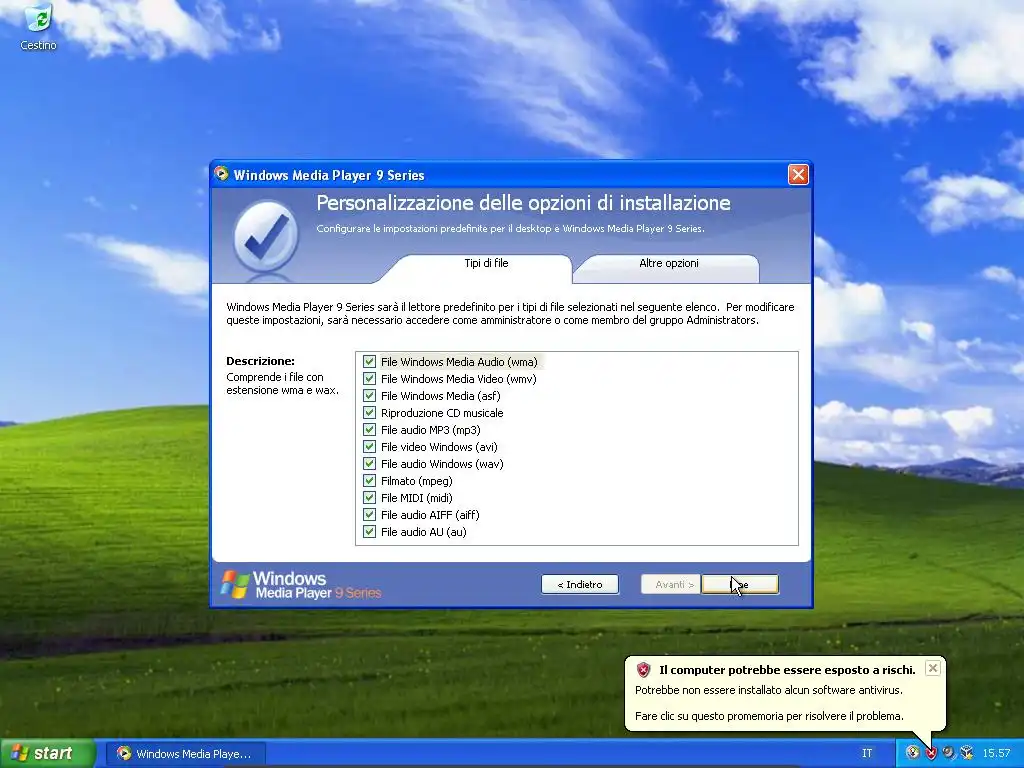Click the Windows tour tray icon
The width and height of the screenshot is (1024, 768).
click(x=913, y=753)
